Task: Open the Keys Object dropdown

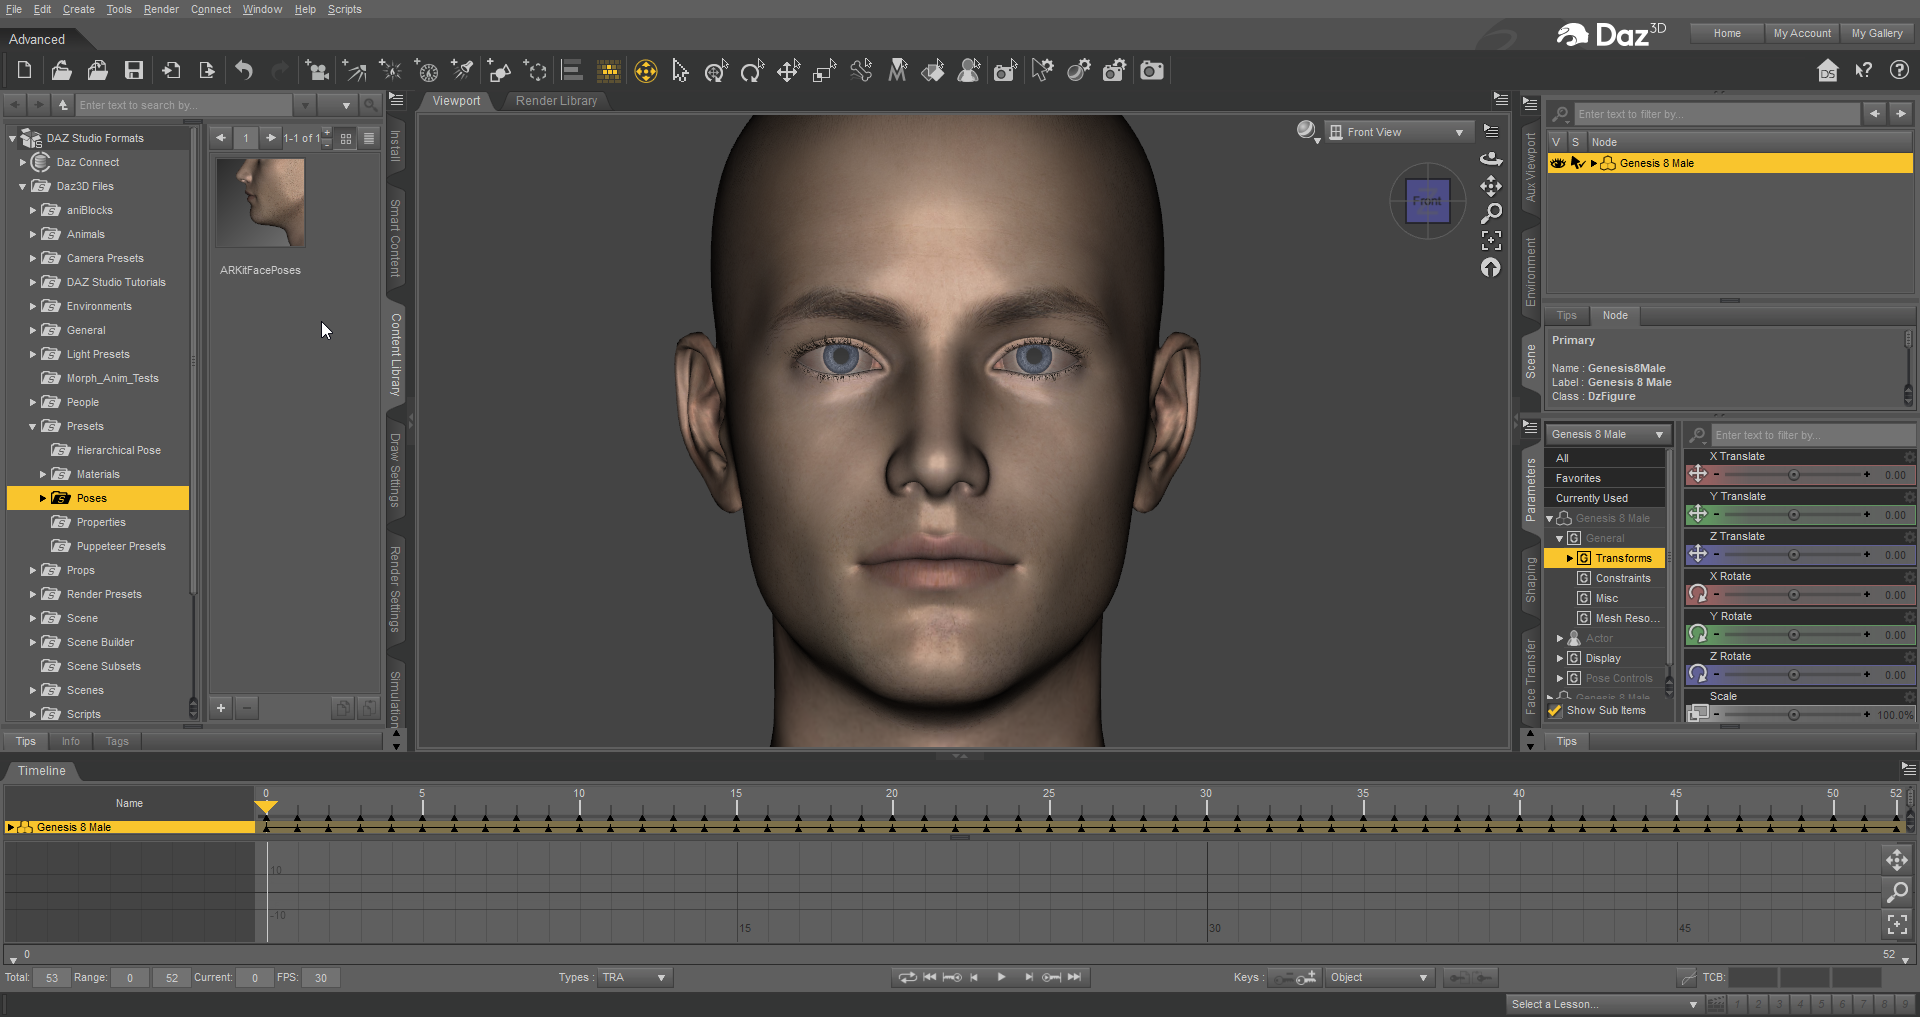Action: (x=1379, y=977)
